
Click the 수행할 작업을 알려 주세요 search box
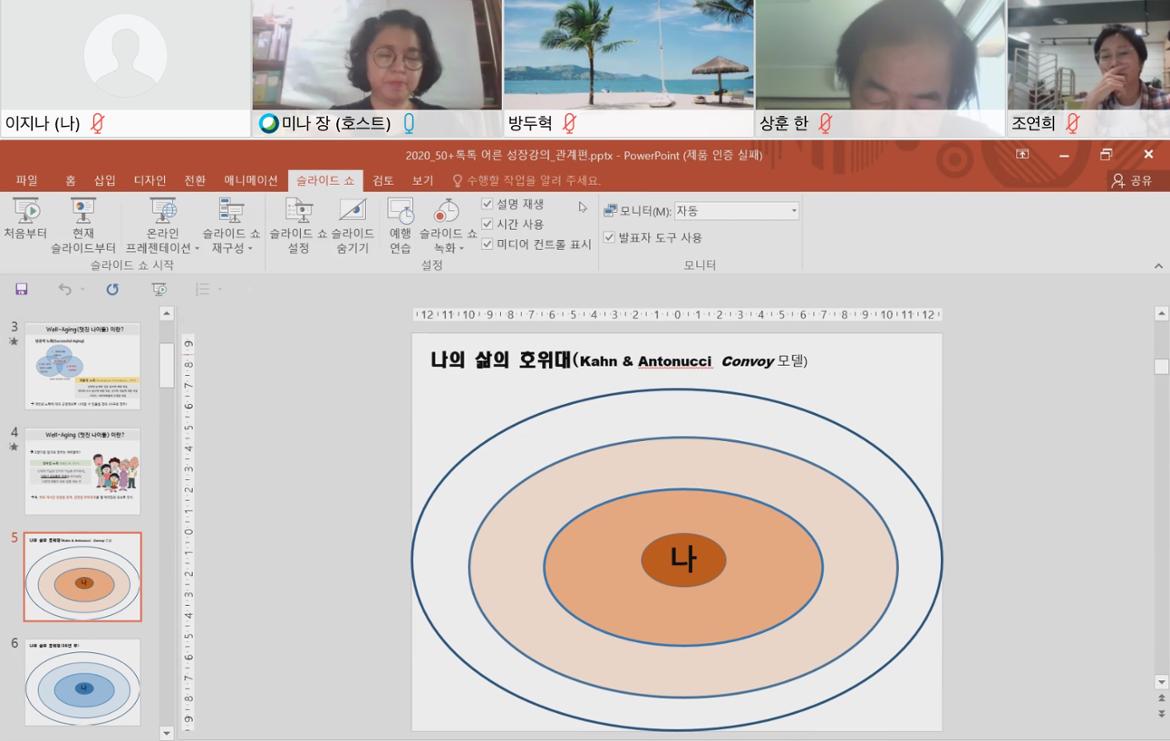click(532, 180)
